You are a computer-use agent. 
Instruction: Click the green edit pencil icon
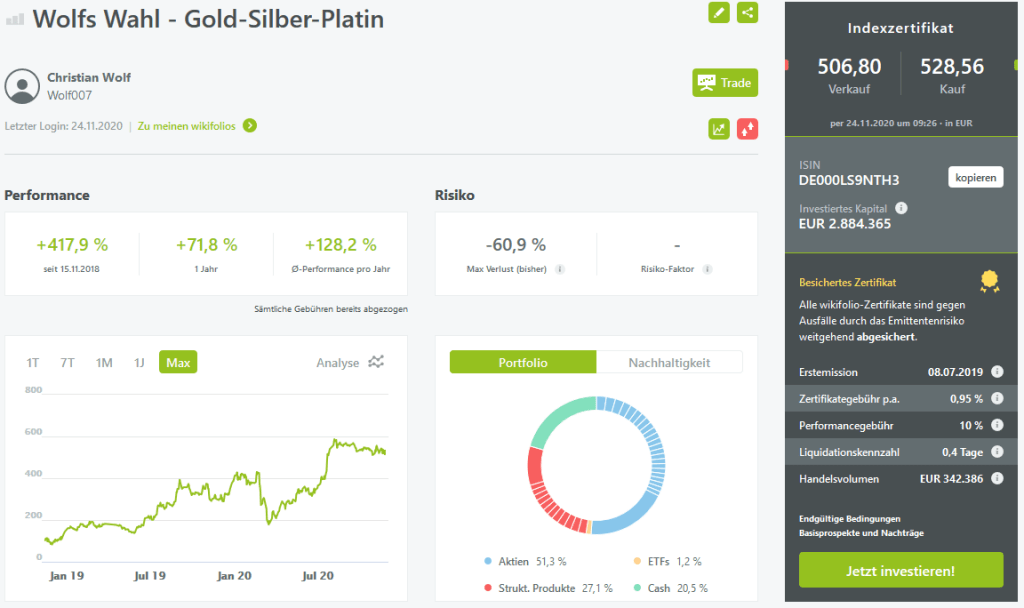pos(719,13)
